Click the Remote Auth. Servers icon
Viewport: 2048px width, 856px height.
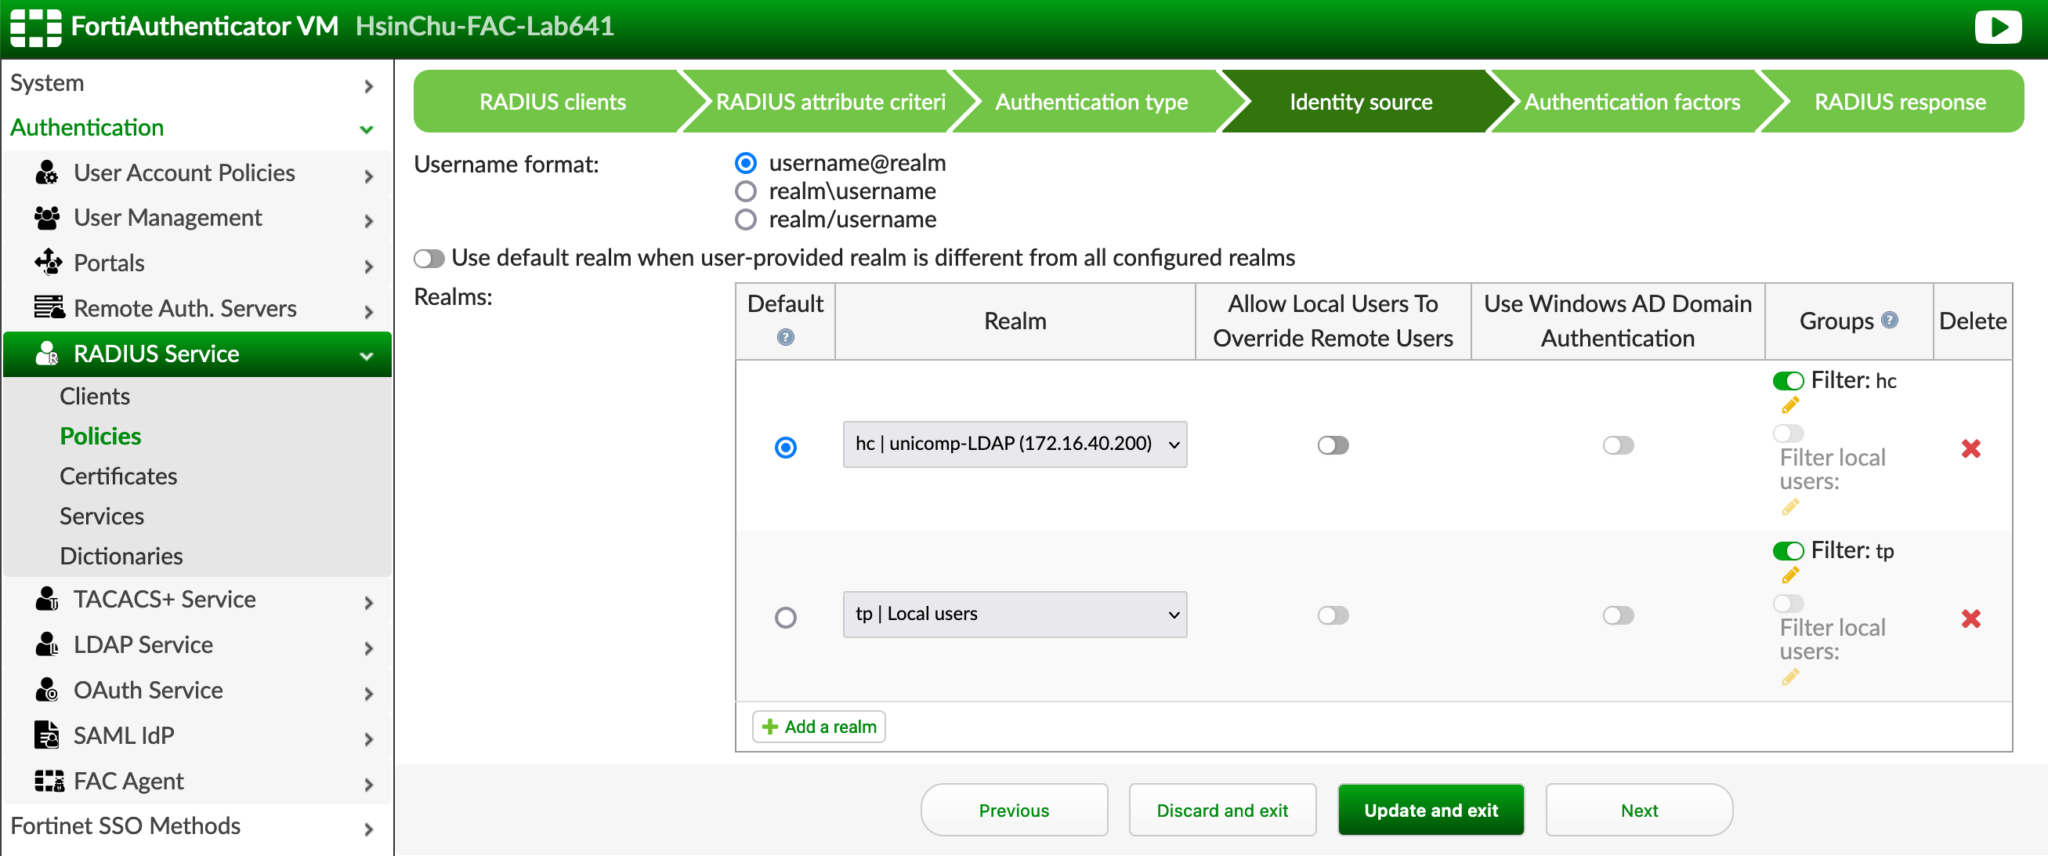pyautogui.click(x=48, y=308)
